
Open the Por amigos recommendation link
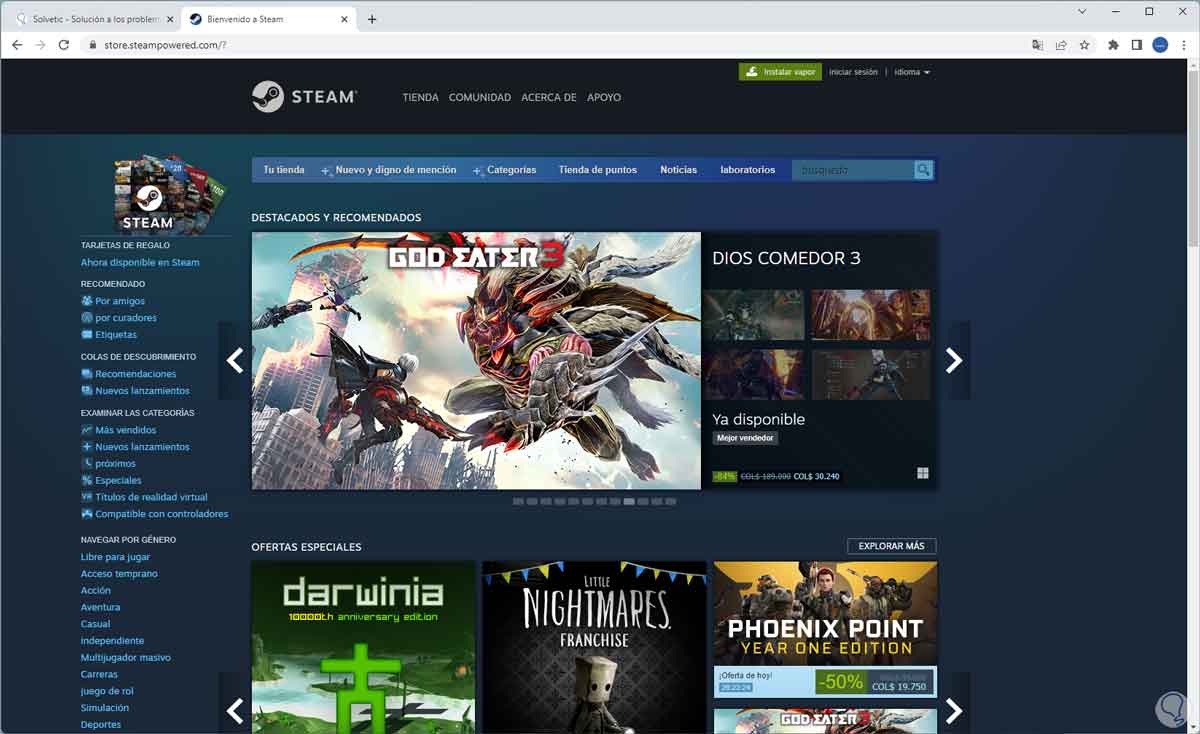point(120,301)
